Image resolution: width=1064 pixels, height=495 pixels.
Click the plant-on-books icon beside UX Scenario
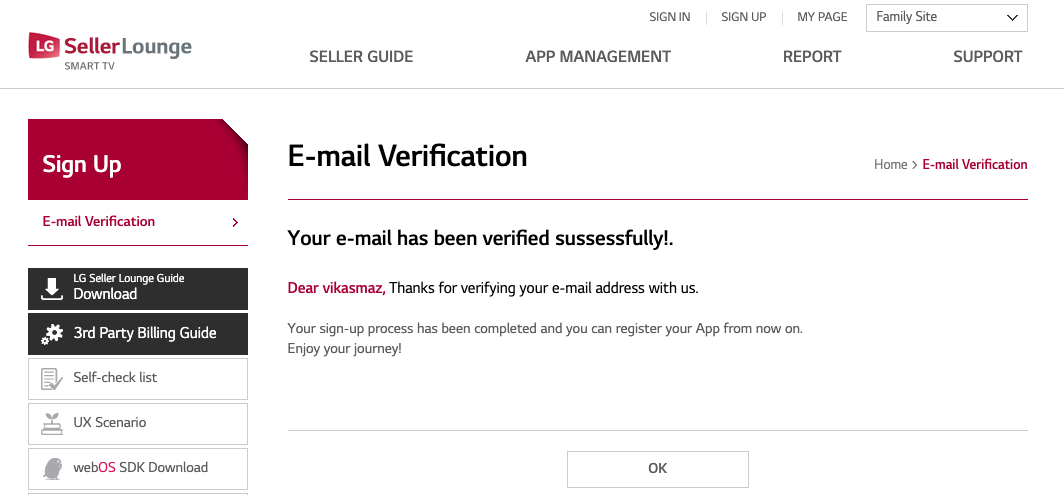[x=52, y=423]
